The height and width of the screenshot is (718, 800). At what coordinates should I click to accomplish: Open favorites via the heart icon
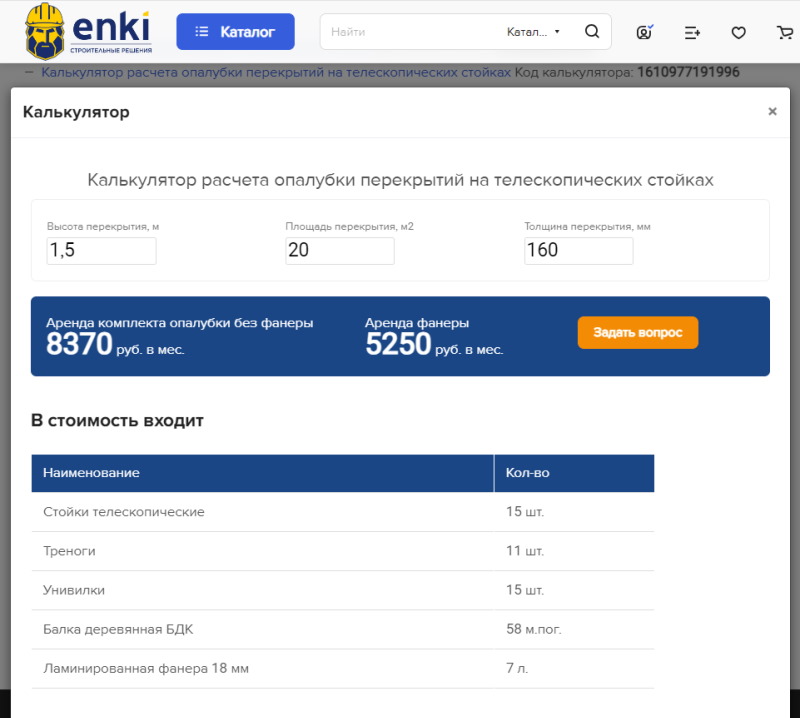point(738,32)
